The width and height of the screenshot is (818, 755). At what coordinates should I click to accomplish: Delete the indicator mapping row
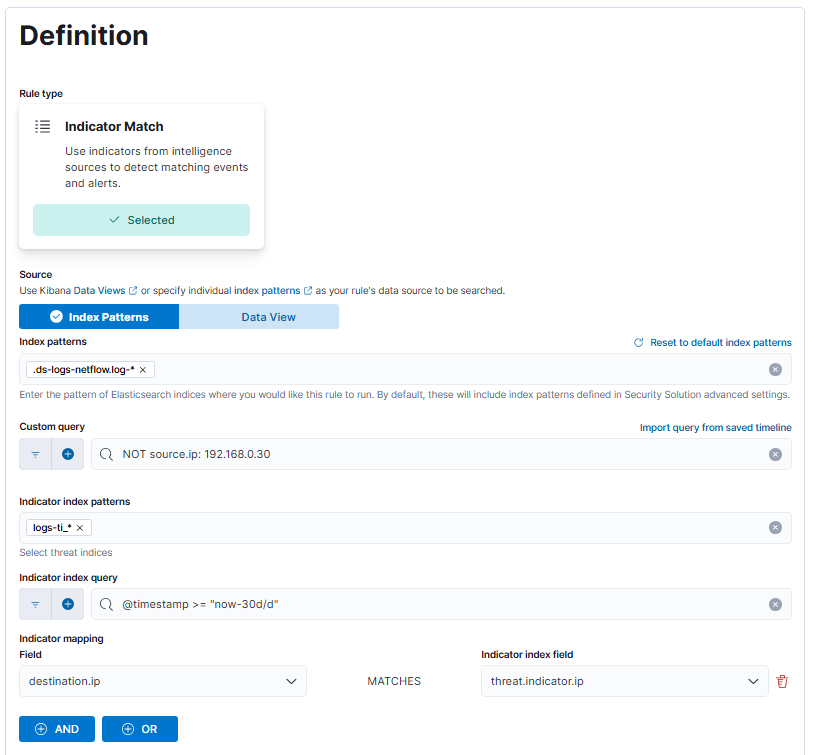782,681
